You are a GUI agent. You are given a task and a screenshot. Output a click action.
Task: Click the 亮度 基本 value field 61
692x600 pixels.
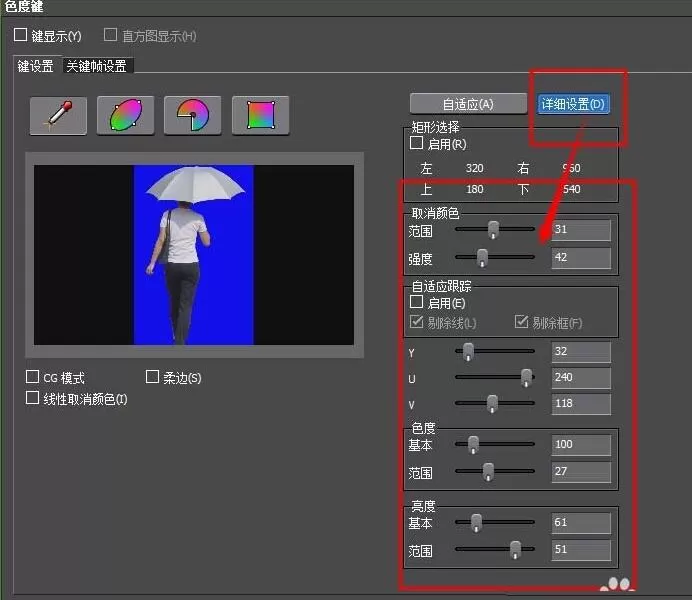581,523
